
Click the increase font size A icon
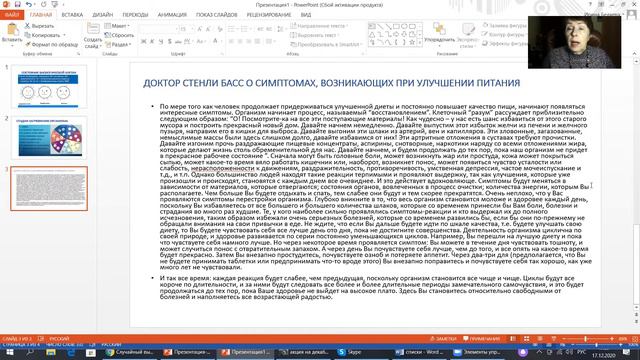point(199,29)
